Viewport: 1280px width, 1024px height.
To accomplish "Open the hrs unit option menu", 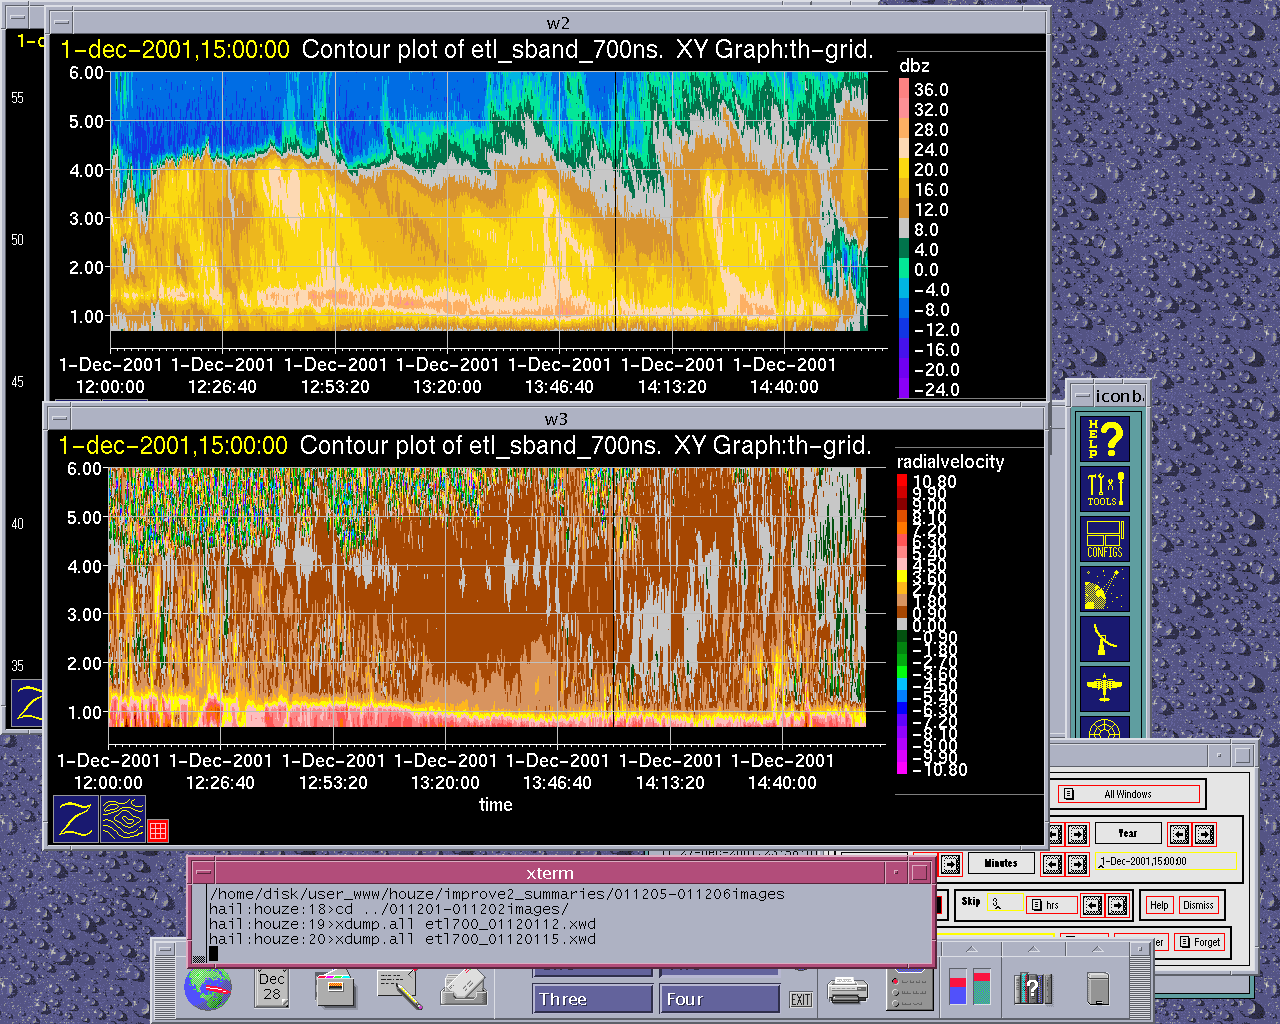I will [x=1052, y=905].
